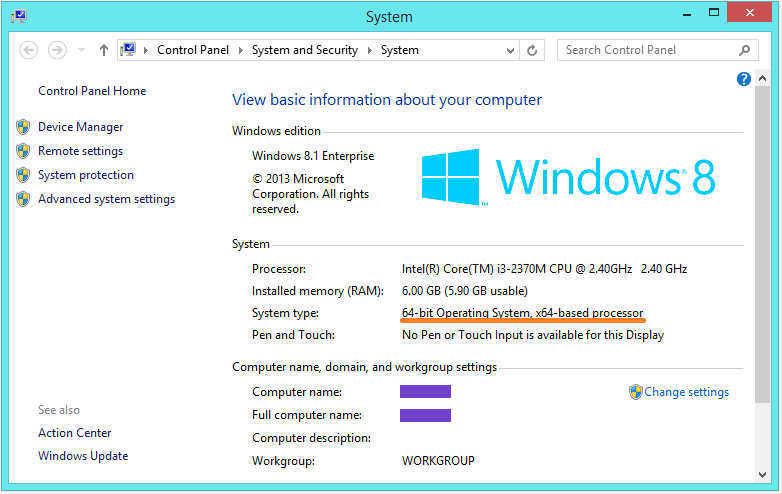Click the scrollbar down arrow
This screenshot has width=782, height=494.
pyautogui.click(x=762, y=475)
